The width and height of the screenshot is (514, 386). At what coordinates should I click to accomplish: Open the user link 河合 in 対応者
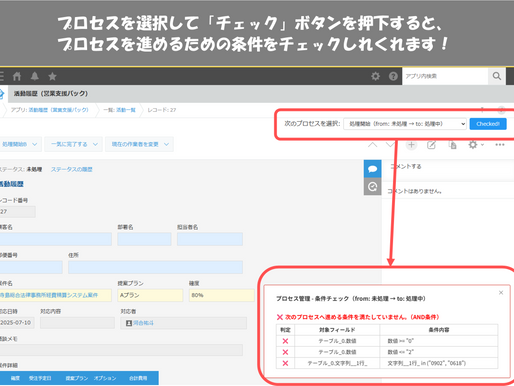pyautogui.click(x=143, y=323)
